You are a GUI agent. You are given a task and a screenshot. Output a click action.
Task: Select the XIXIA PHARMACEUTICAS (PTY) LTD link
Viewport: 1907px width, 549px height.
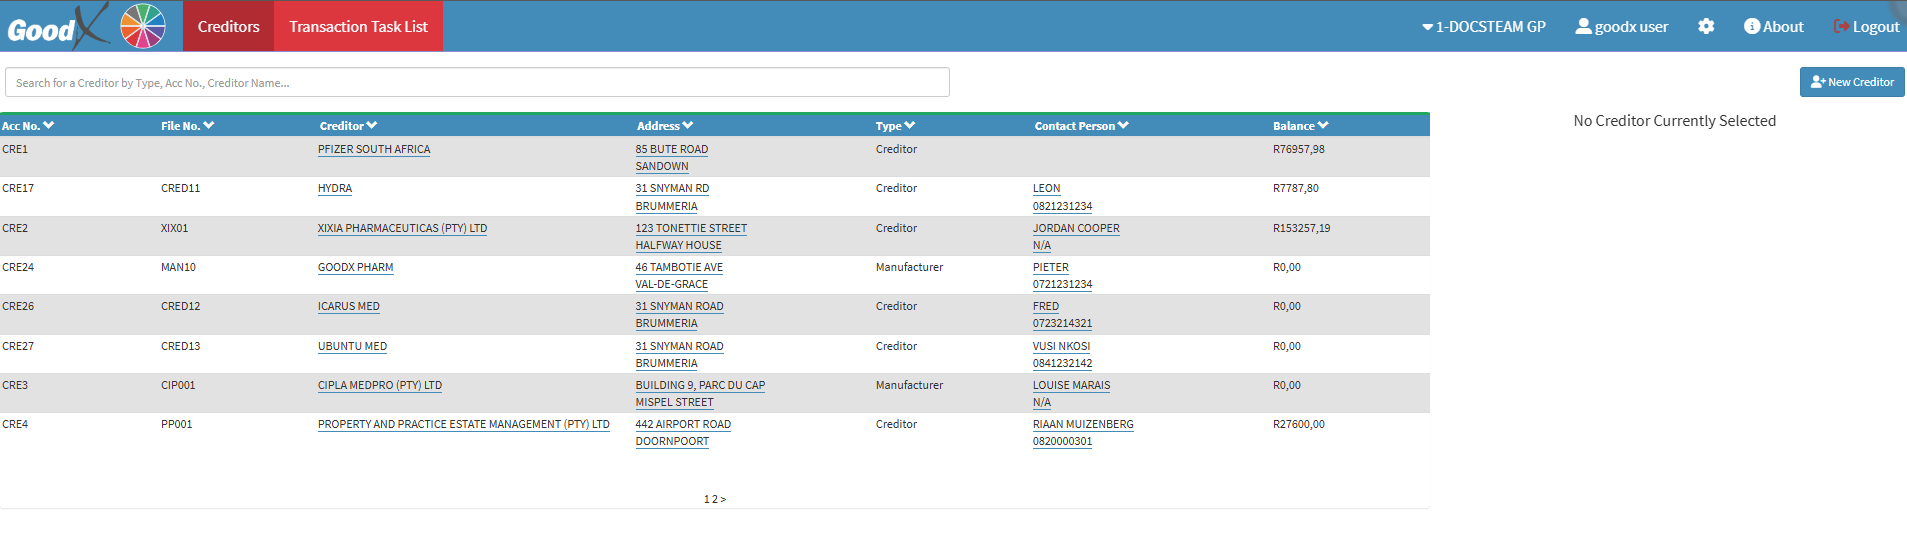402,229
